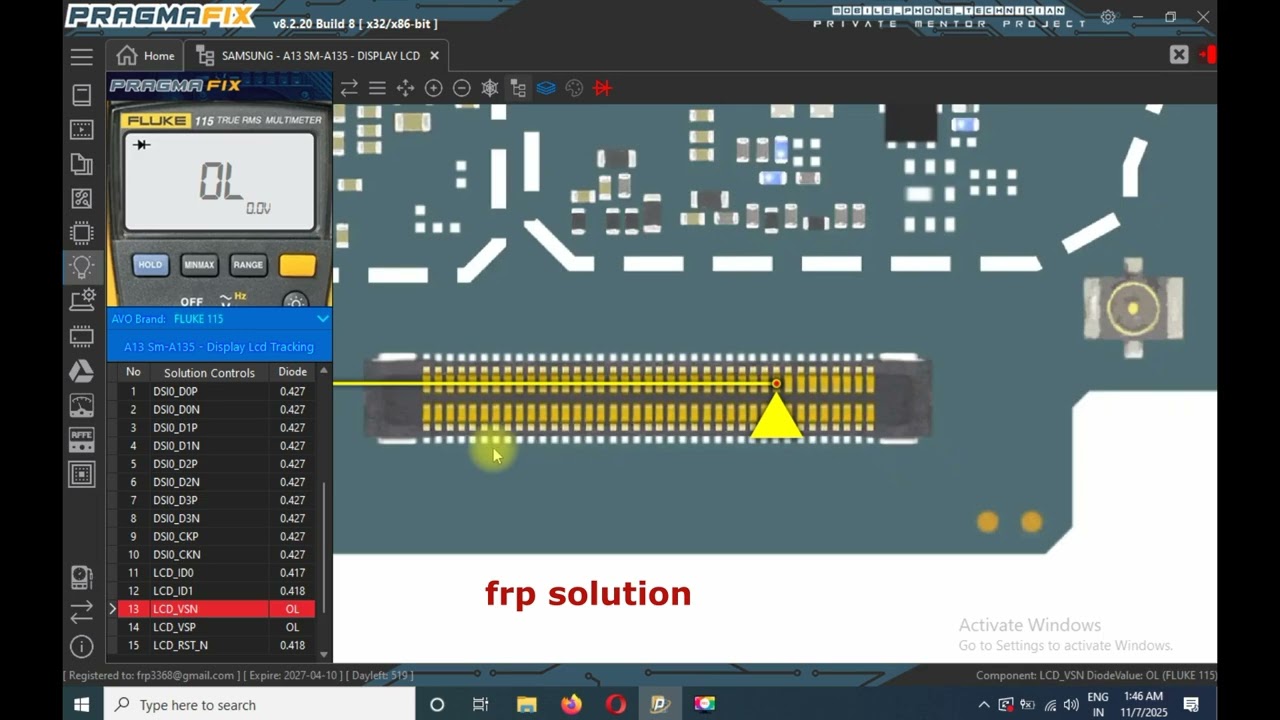
Task: Open the circuit schematic sidebar icon
Action: (x=82, y=199)
